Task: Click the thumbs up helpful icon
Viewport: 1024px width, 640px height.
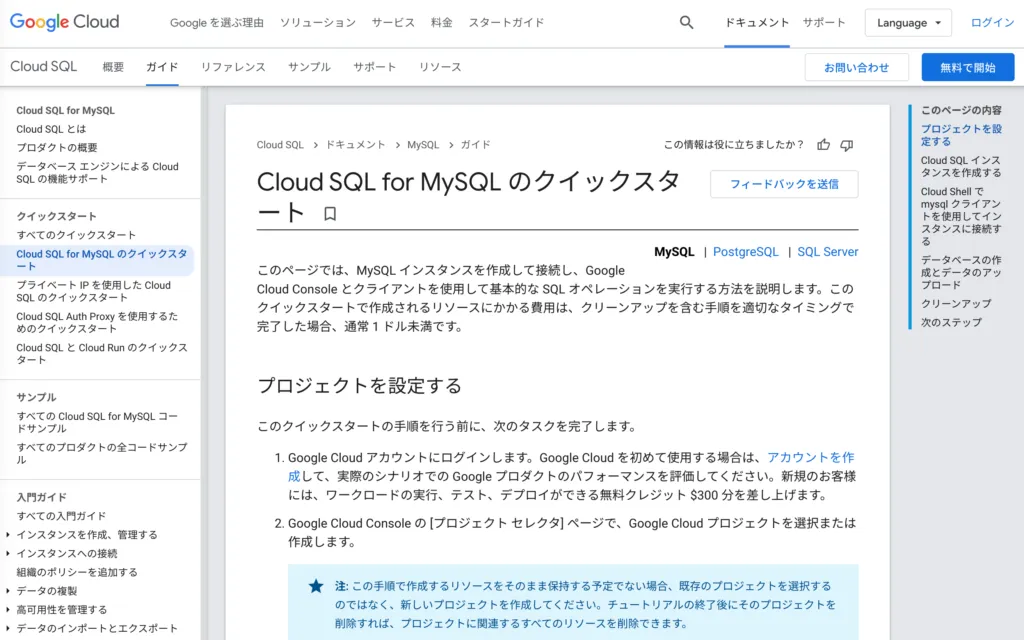Action: tap(824, 145)
